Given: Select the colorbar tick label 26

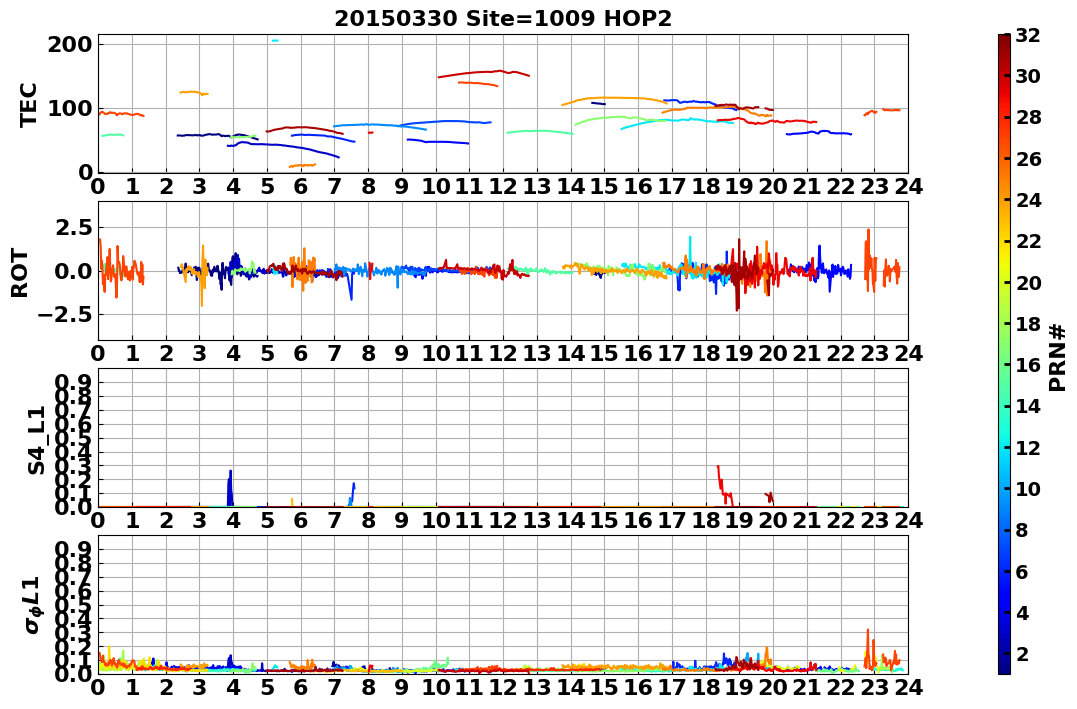Looking at the screenshot, I should pos(1028,159).
